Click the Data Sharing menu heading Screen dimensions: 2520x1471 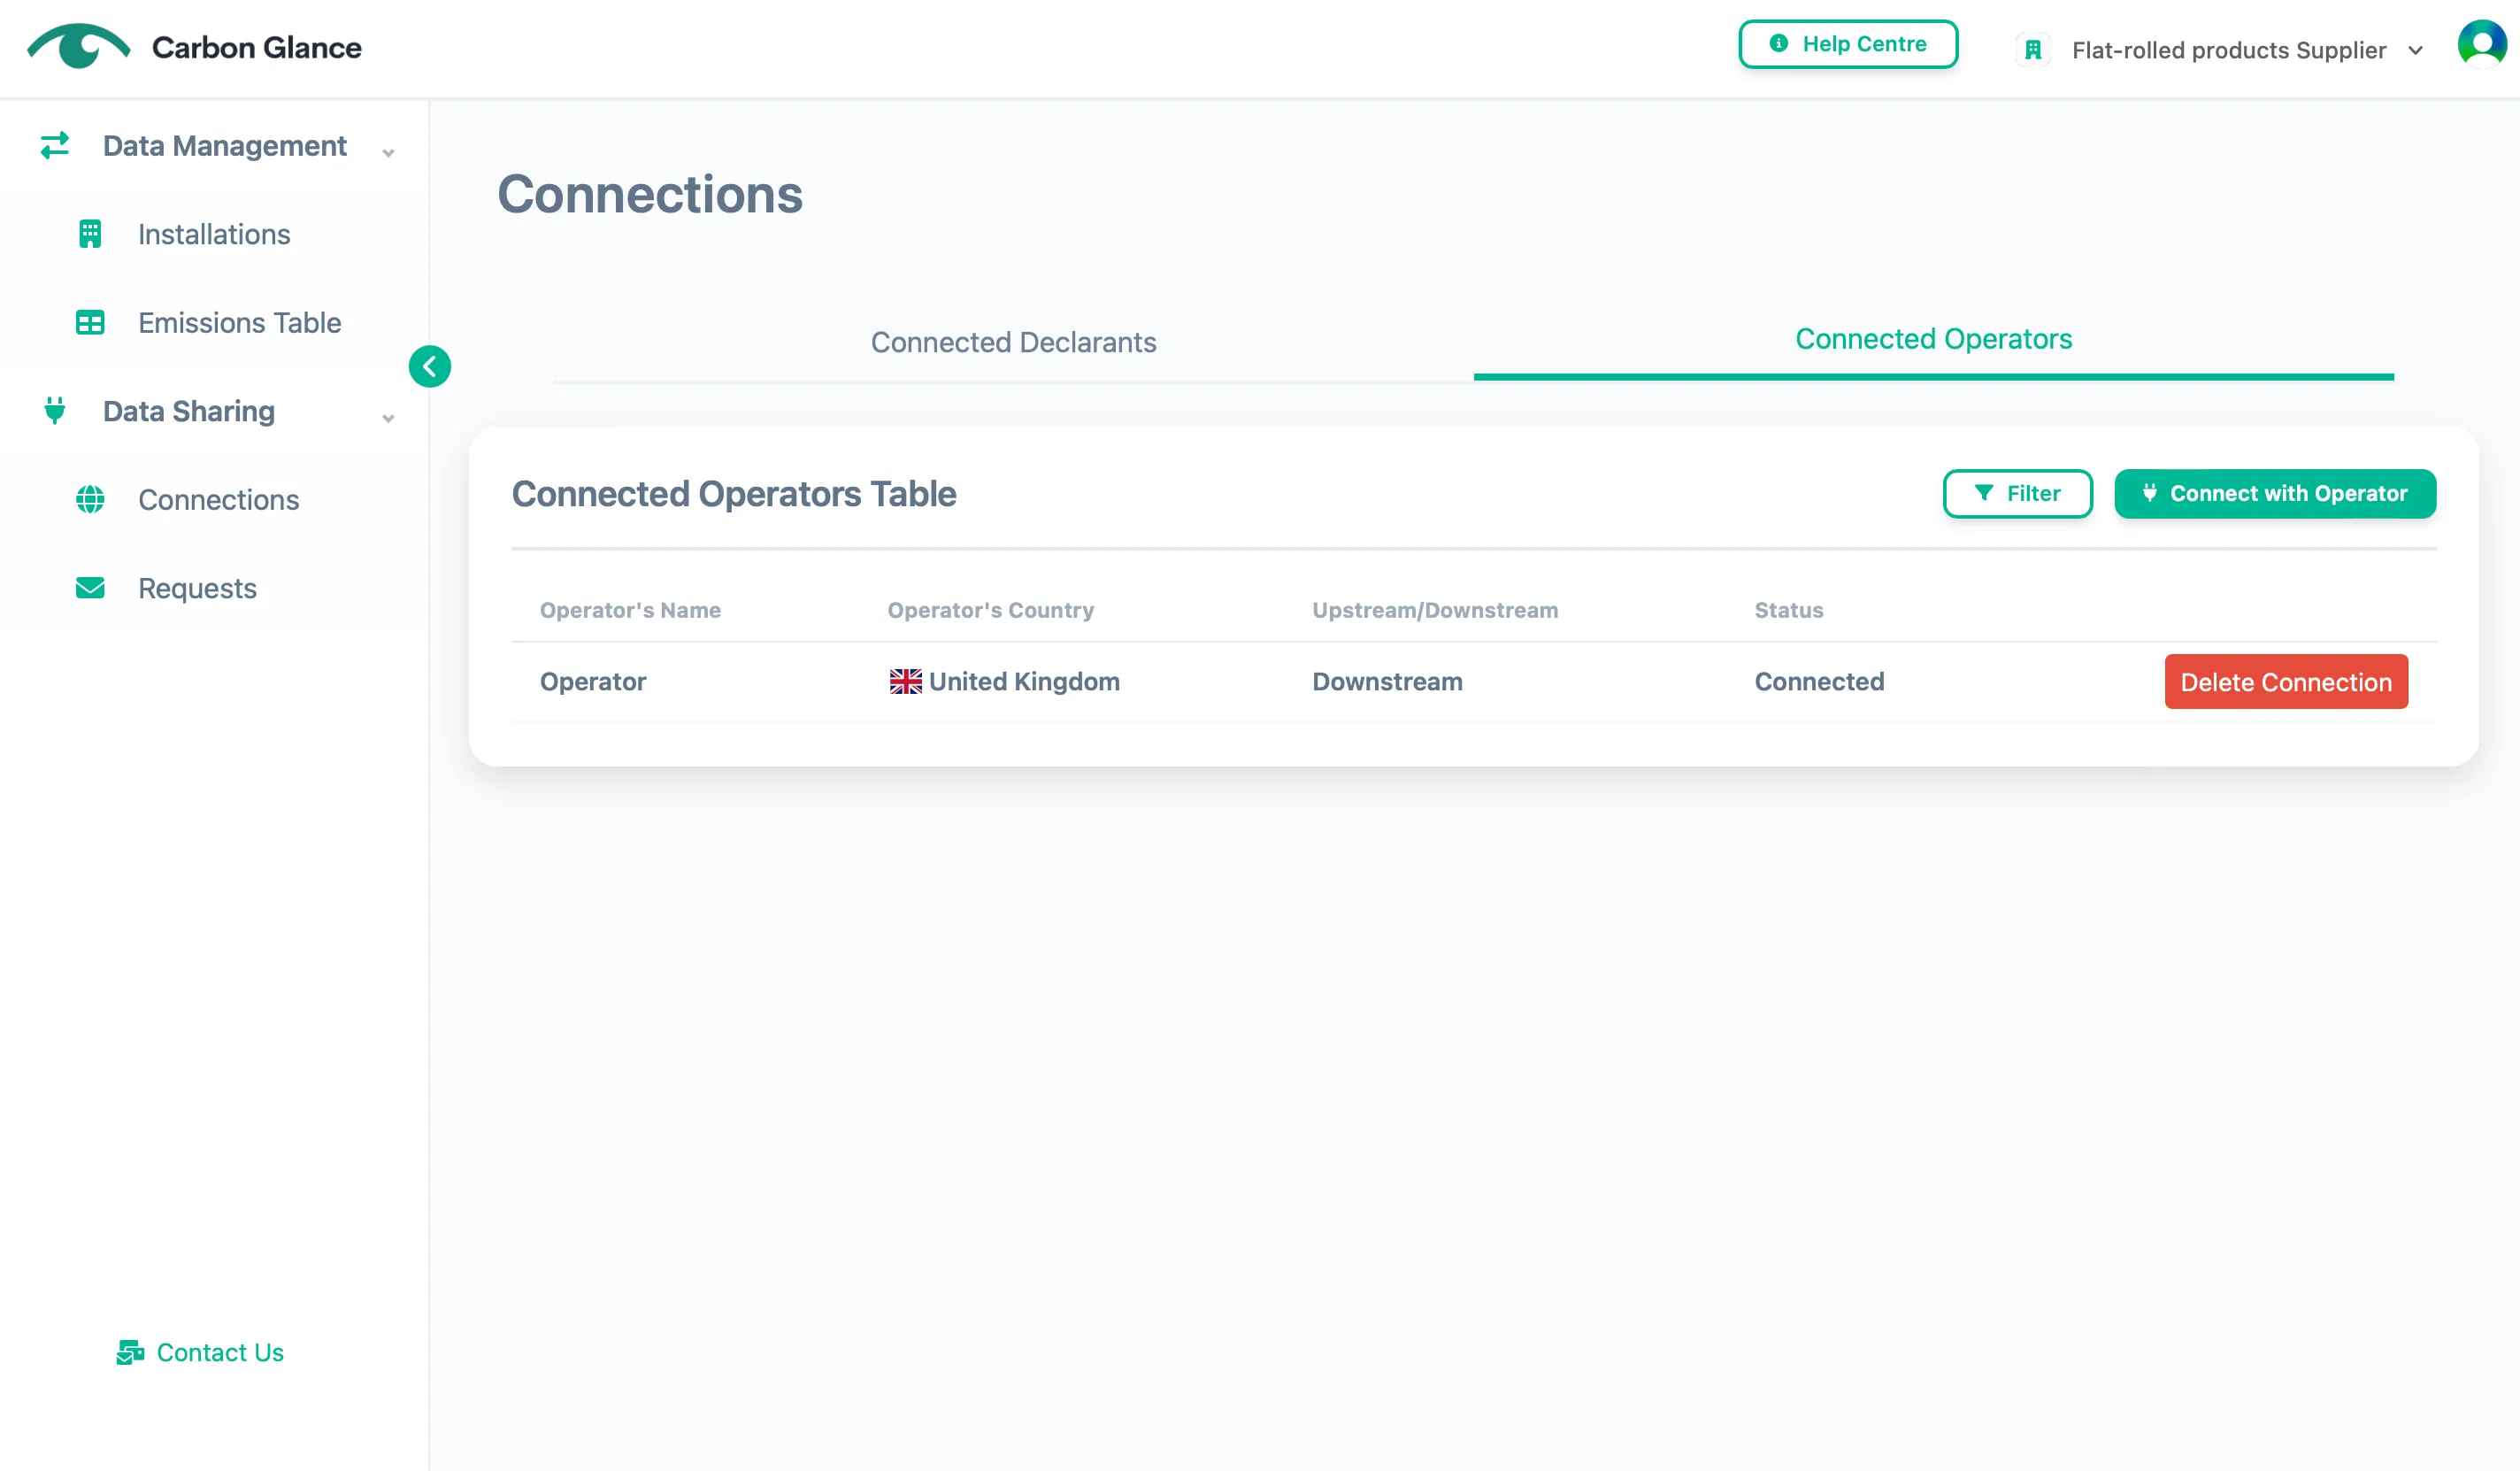(189, 411)
